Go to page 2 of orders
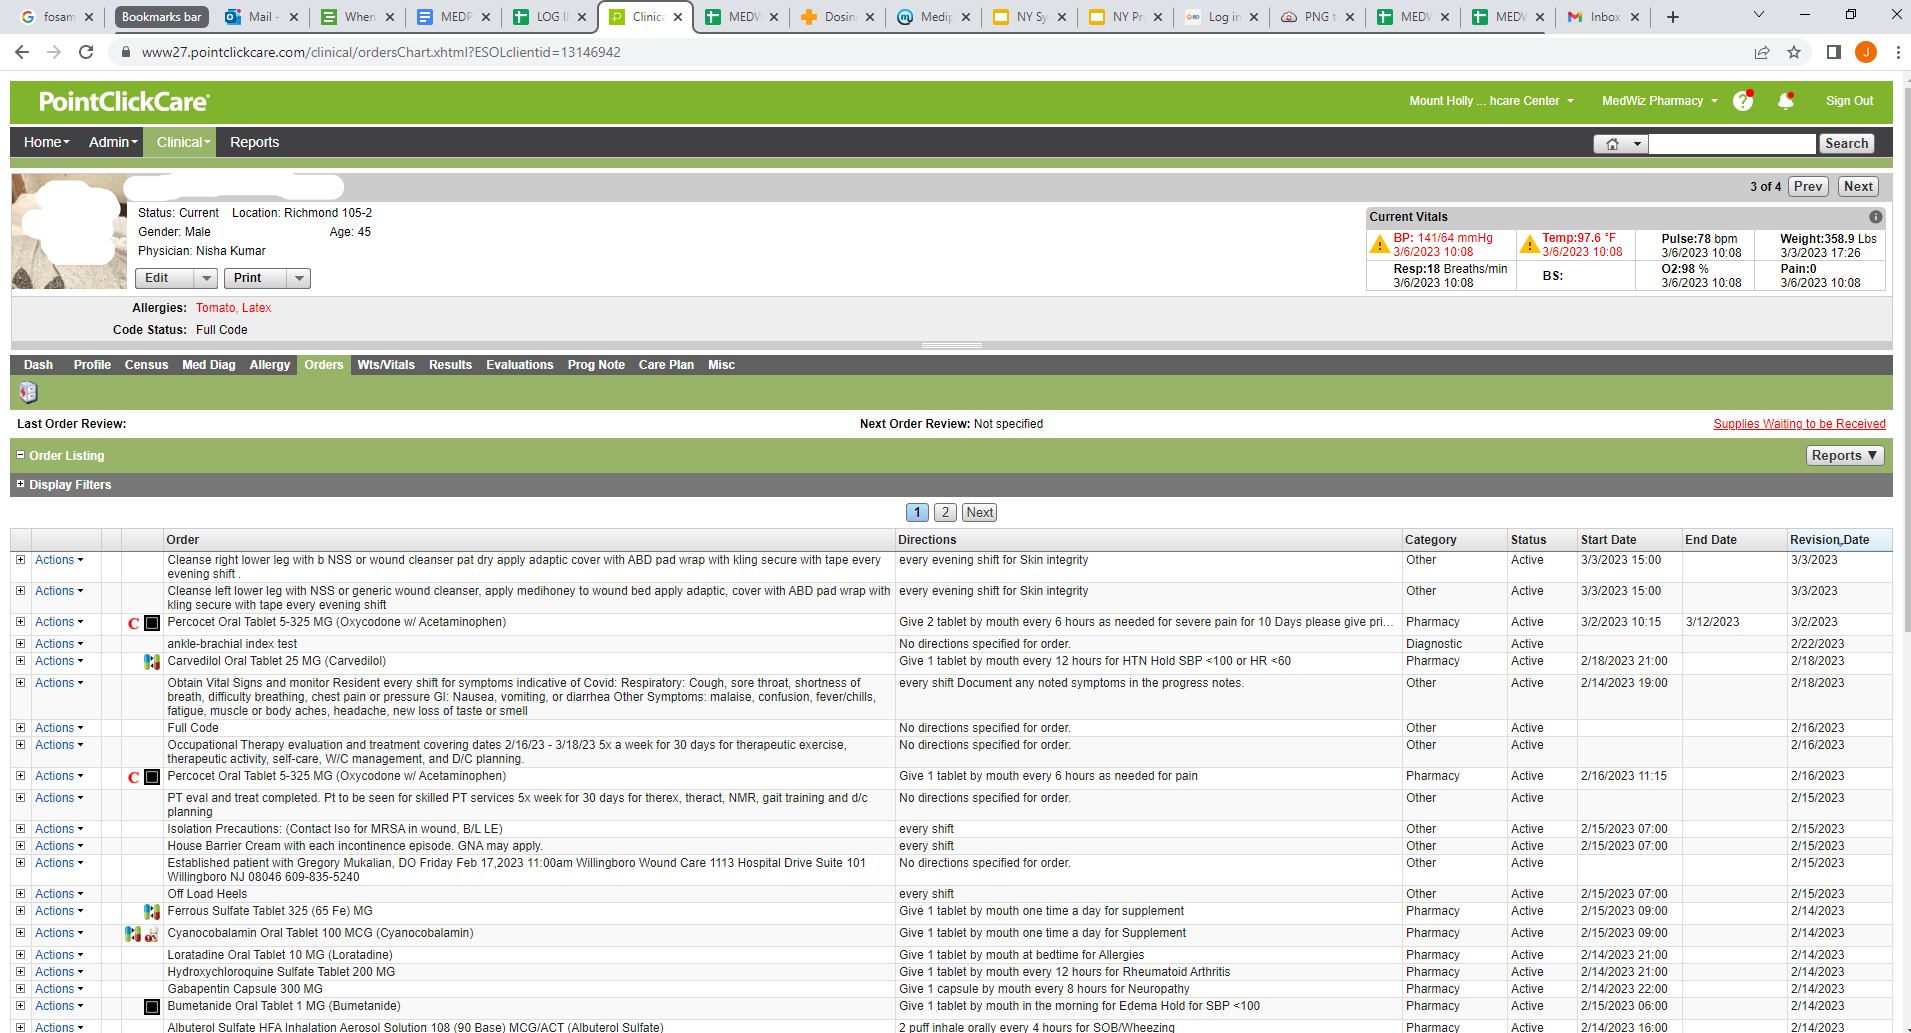1911x1033 pixels. click(x=945, y=513)
